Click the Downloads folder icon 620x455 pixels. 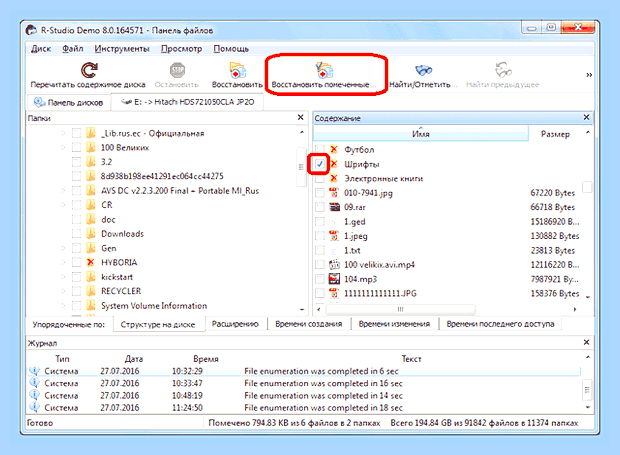click(91, 233)
